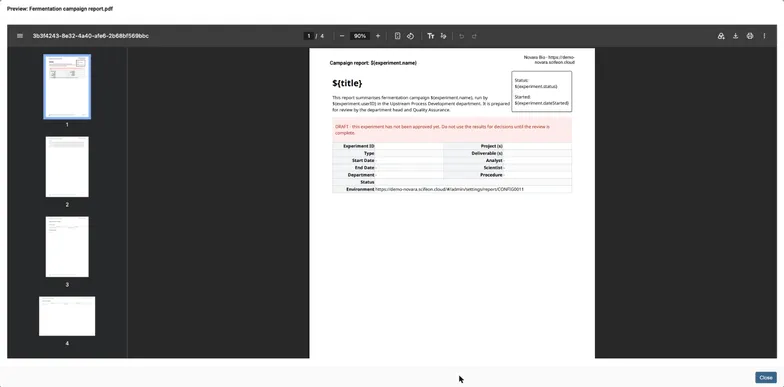Screen dimensions: 784x387
Task: Click the 'Start Date' table label
Action: pos(363,160)
